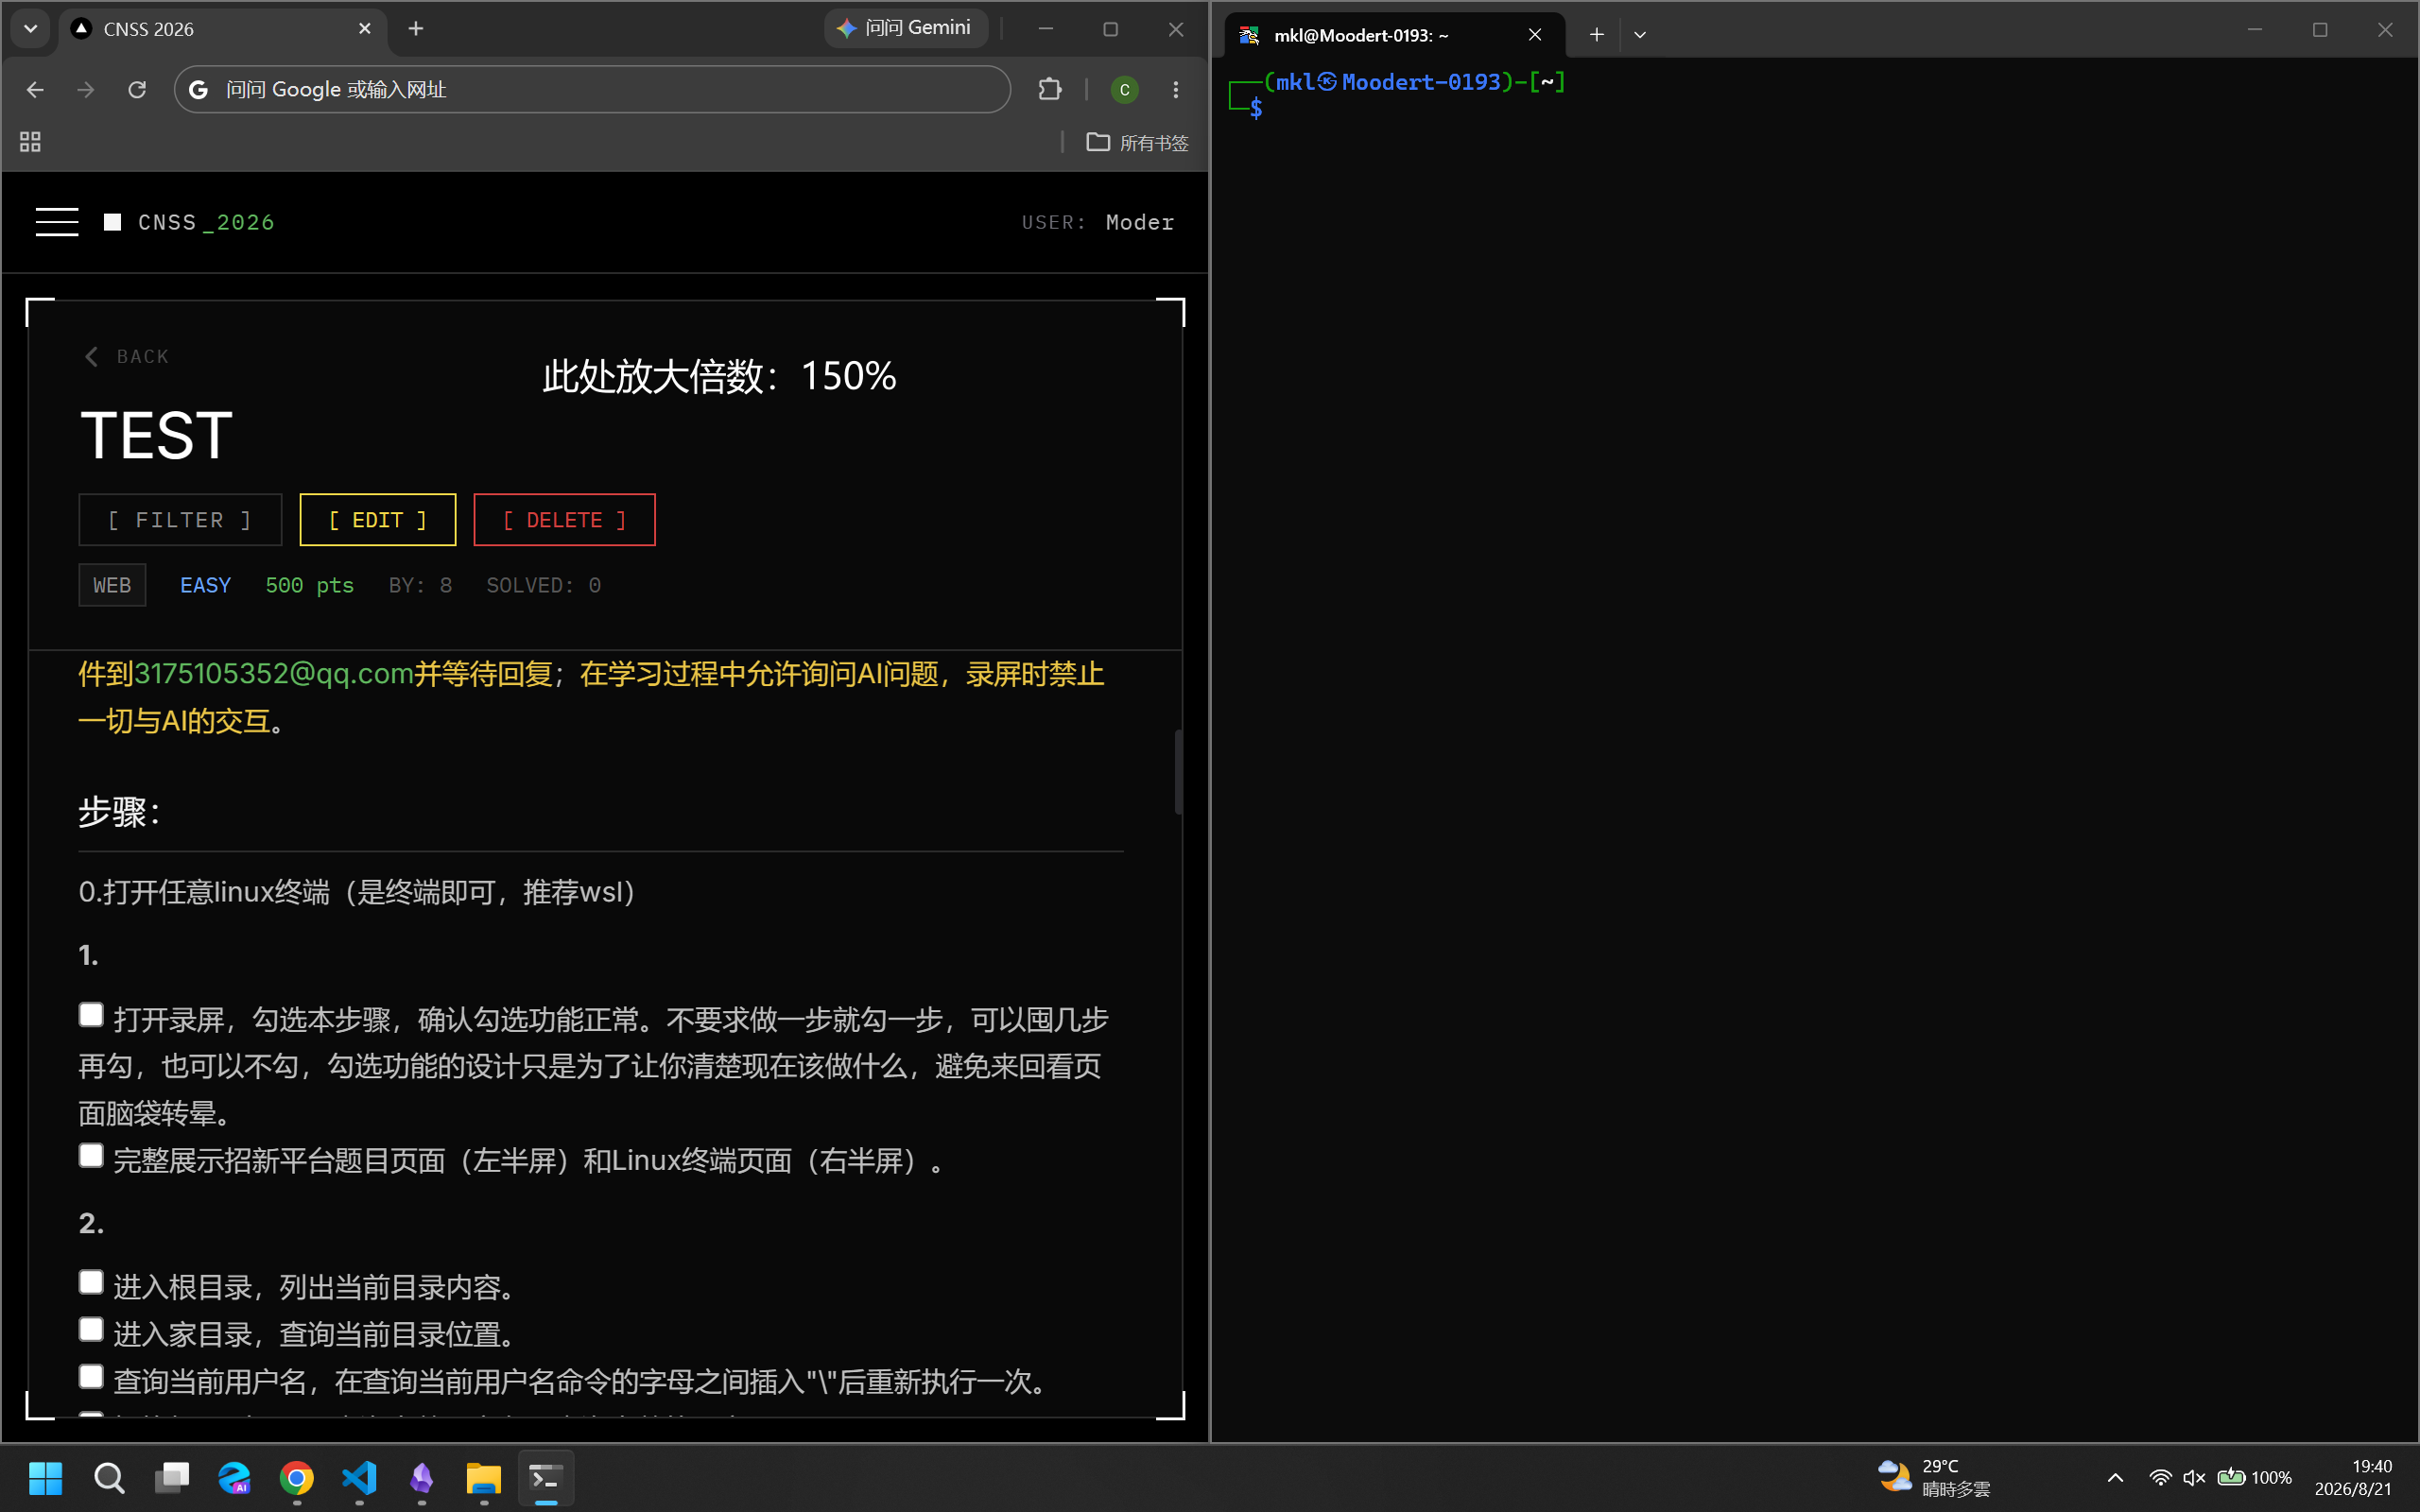This screenshot has width=2420, height=1512.
Task: Open Task View on taskbar
Action: coord(172,1478)
